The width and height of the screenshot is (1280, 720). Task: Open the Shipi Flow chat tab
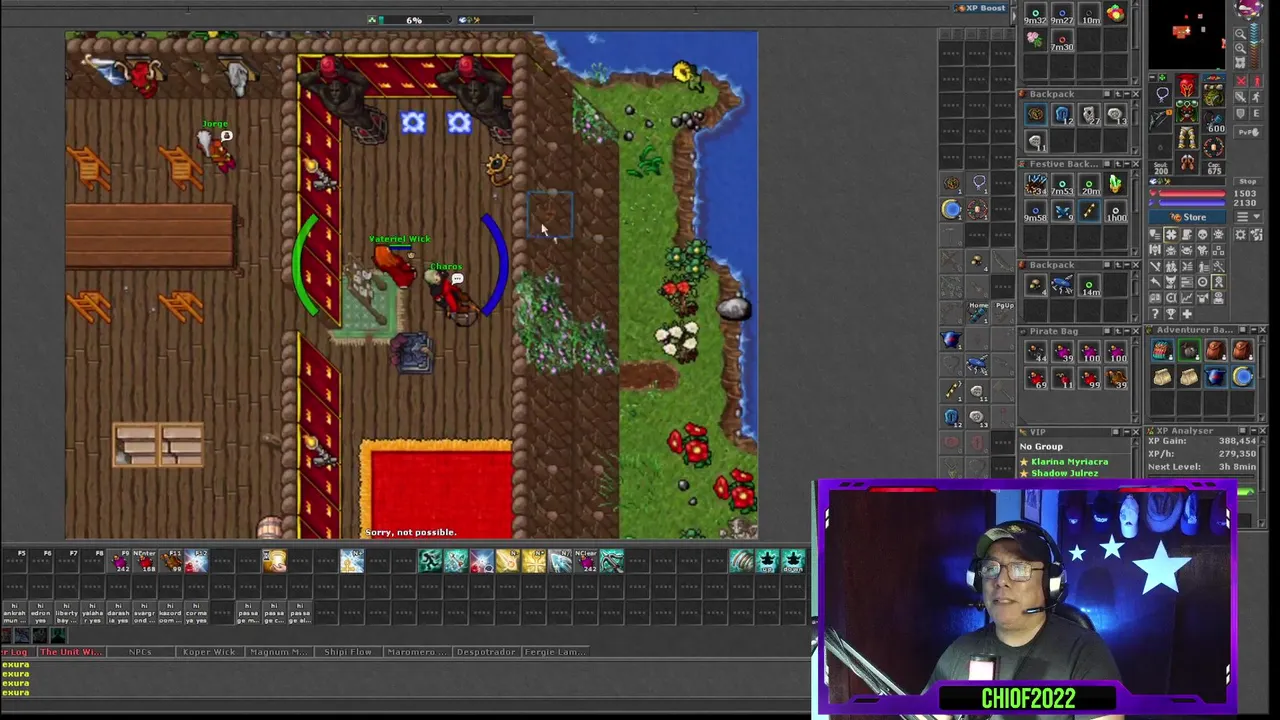point(348,652)
